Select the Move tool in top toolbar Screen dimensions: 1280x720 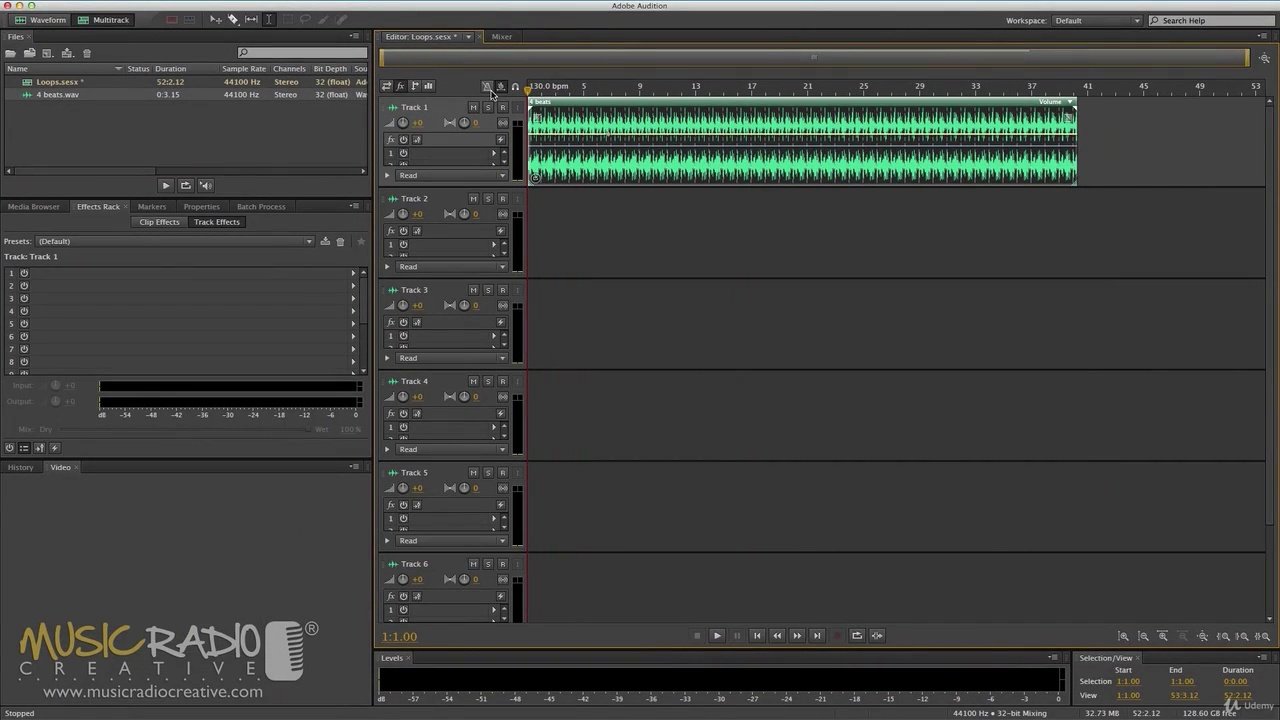tap(215, 20)
